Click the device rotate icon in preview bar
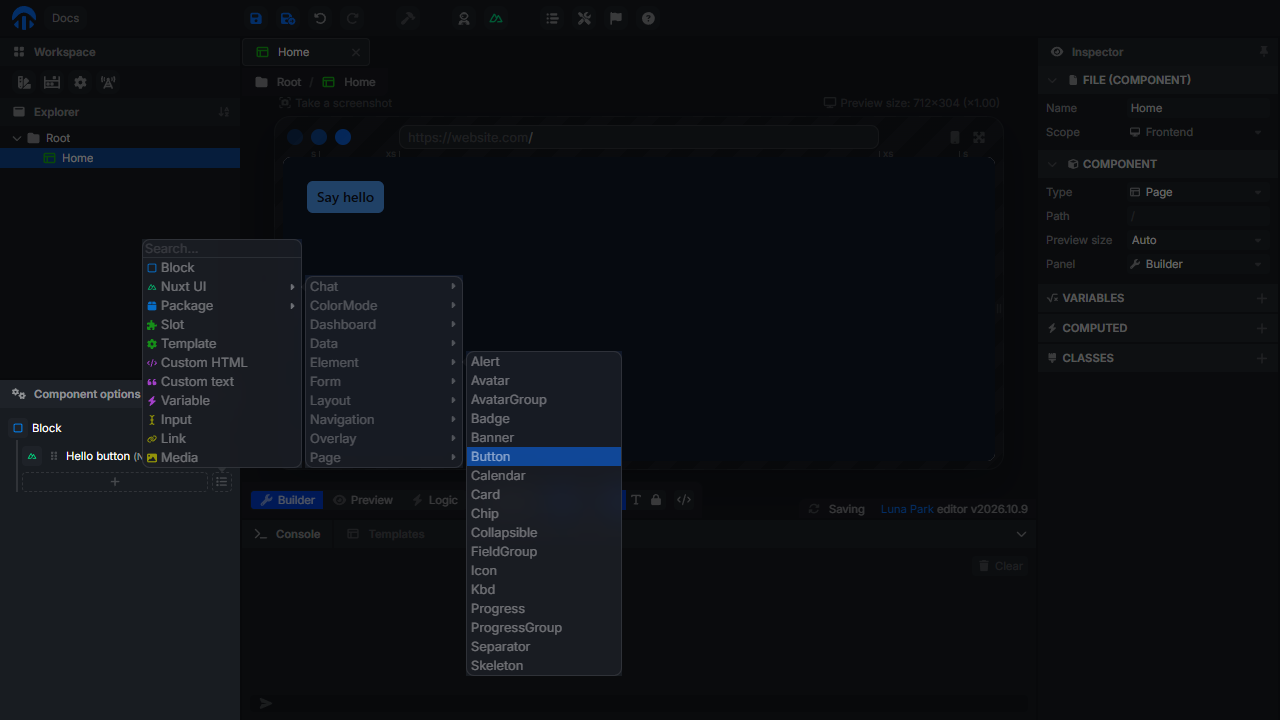Viewport: 1280px width, 720px height. 954,137
